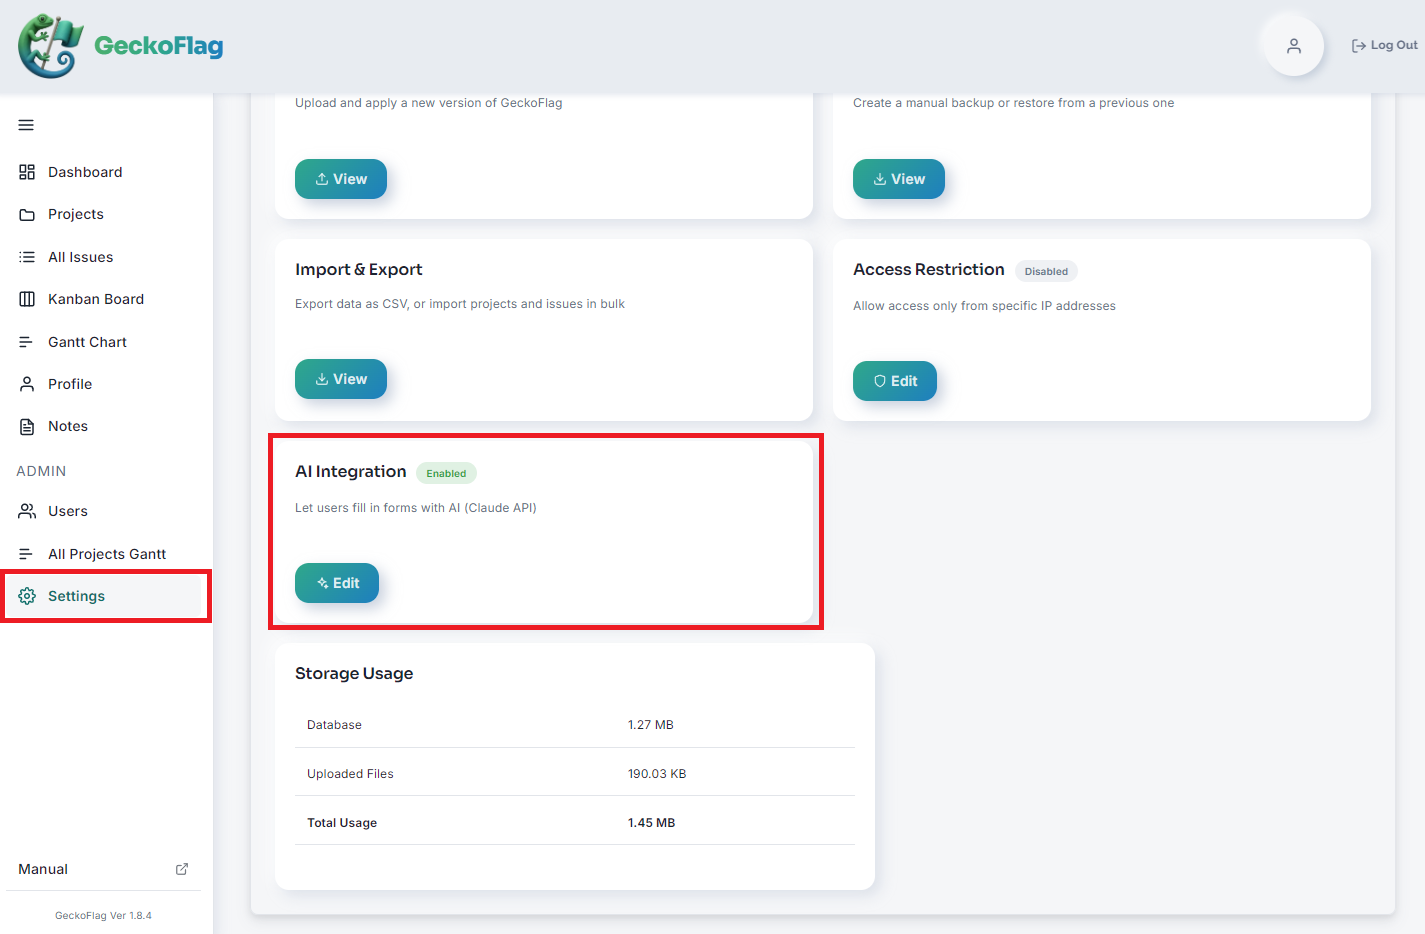Click the Log Out arrow icon
This screenshot has height=934, width=1425.
tap(1359, 46)
